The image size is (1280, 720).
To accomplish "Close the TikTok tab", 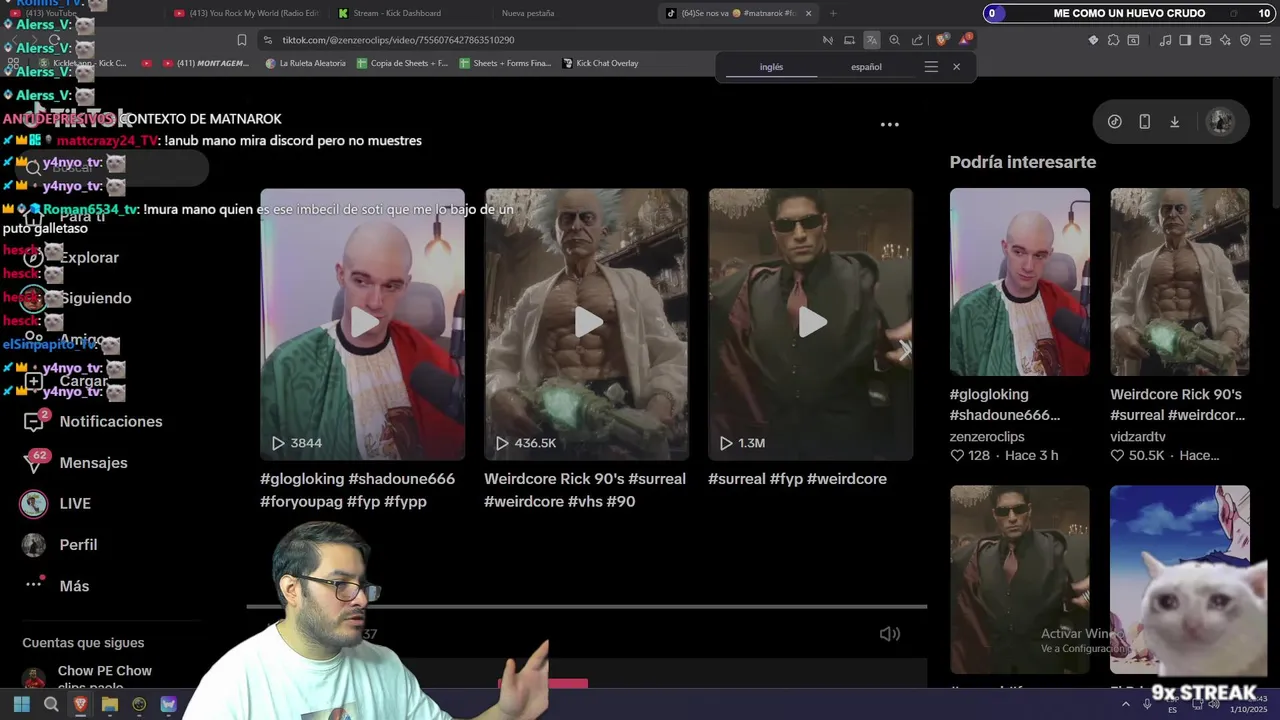I will pyautogui.click(x=808, y=13).
